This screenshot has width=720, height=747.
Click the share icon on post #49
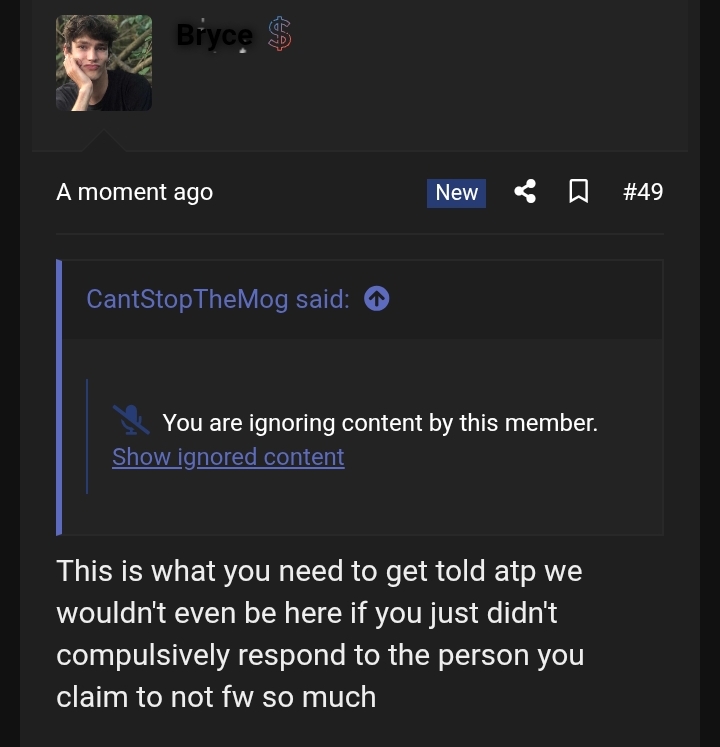pos(525,191)
